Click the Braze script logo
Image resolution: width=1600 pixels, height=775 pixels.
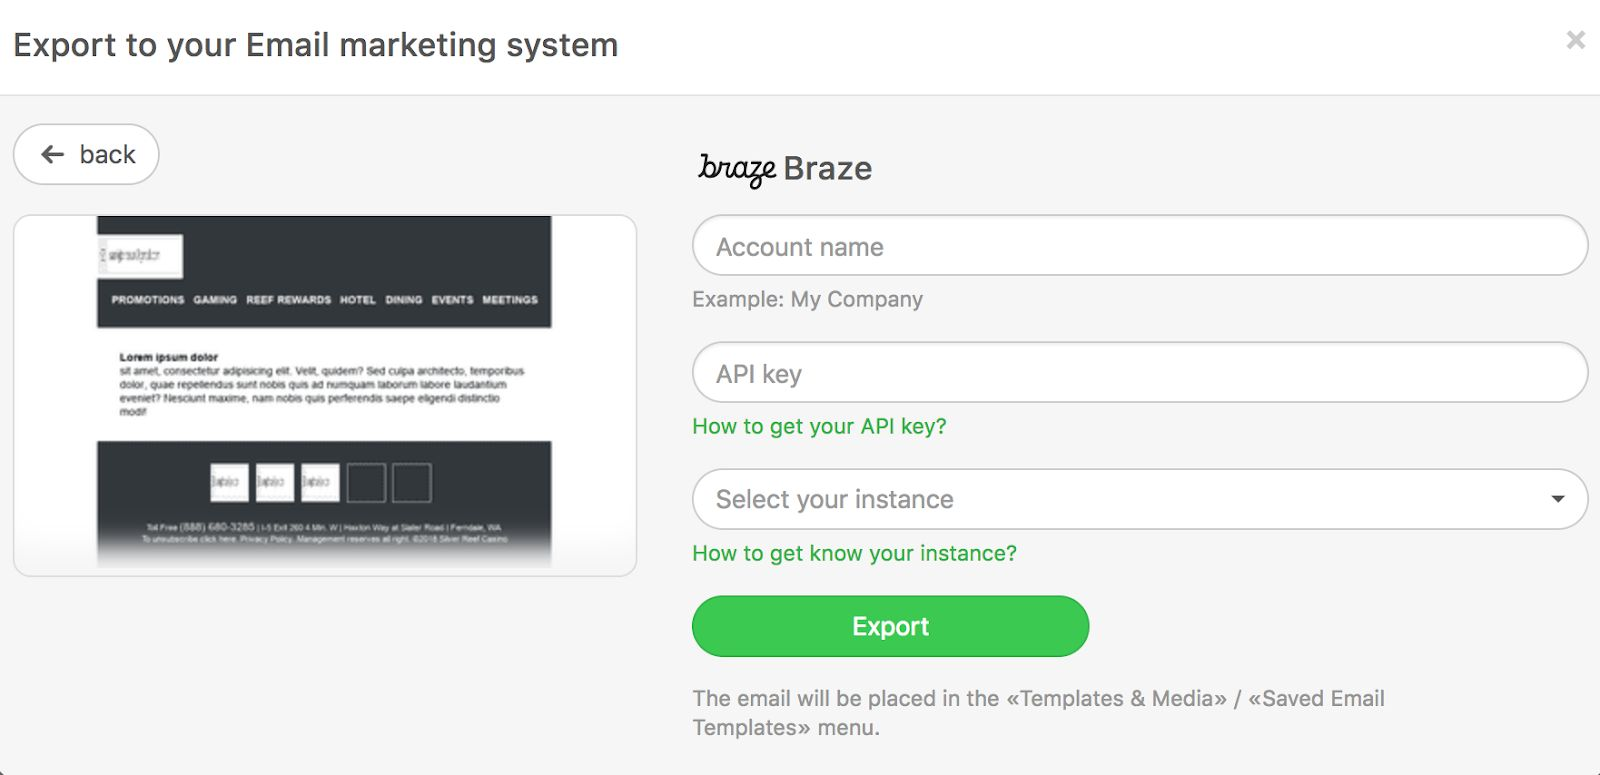(x=737, y=168)
